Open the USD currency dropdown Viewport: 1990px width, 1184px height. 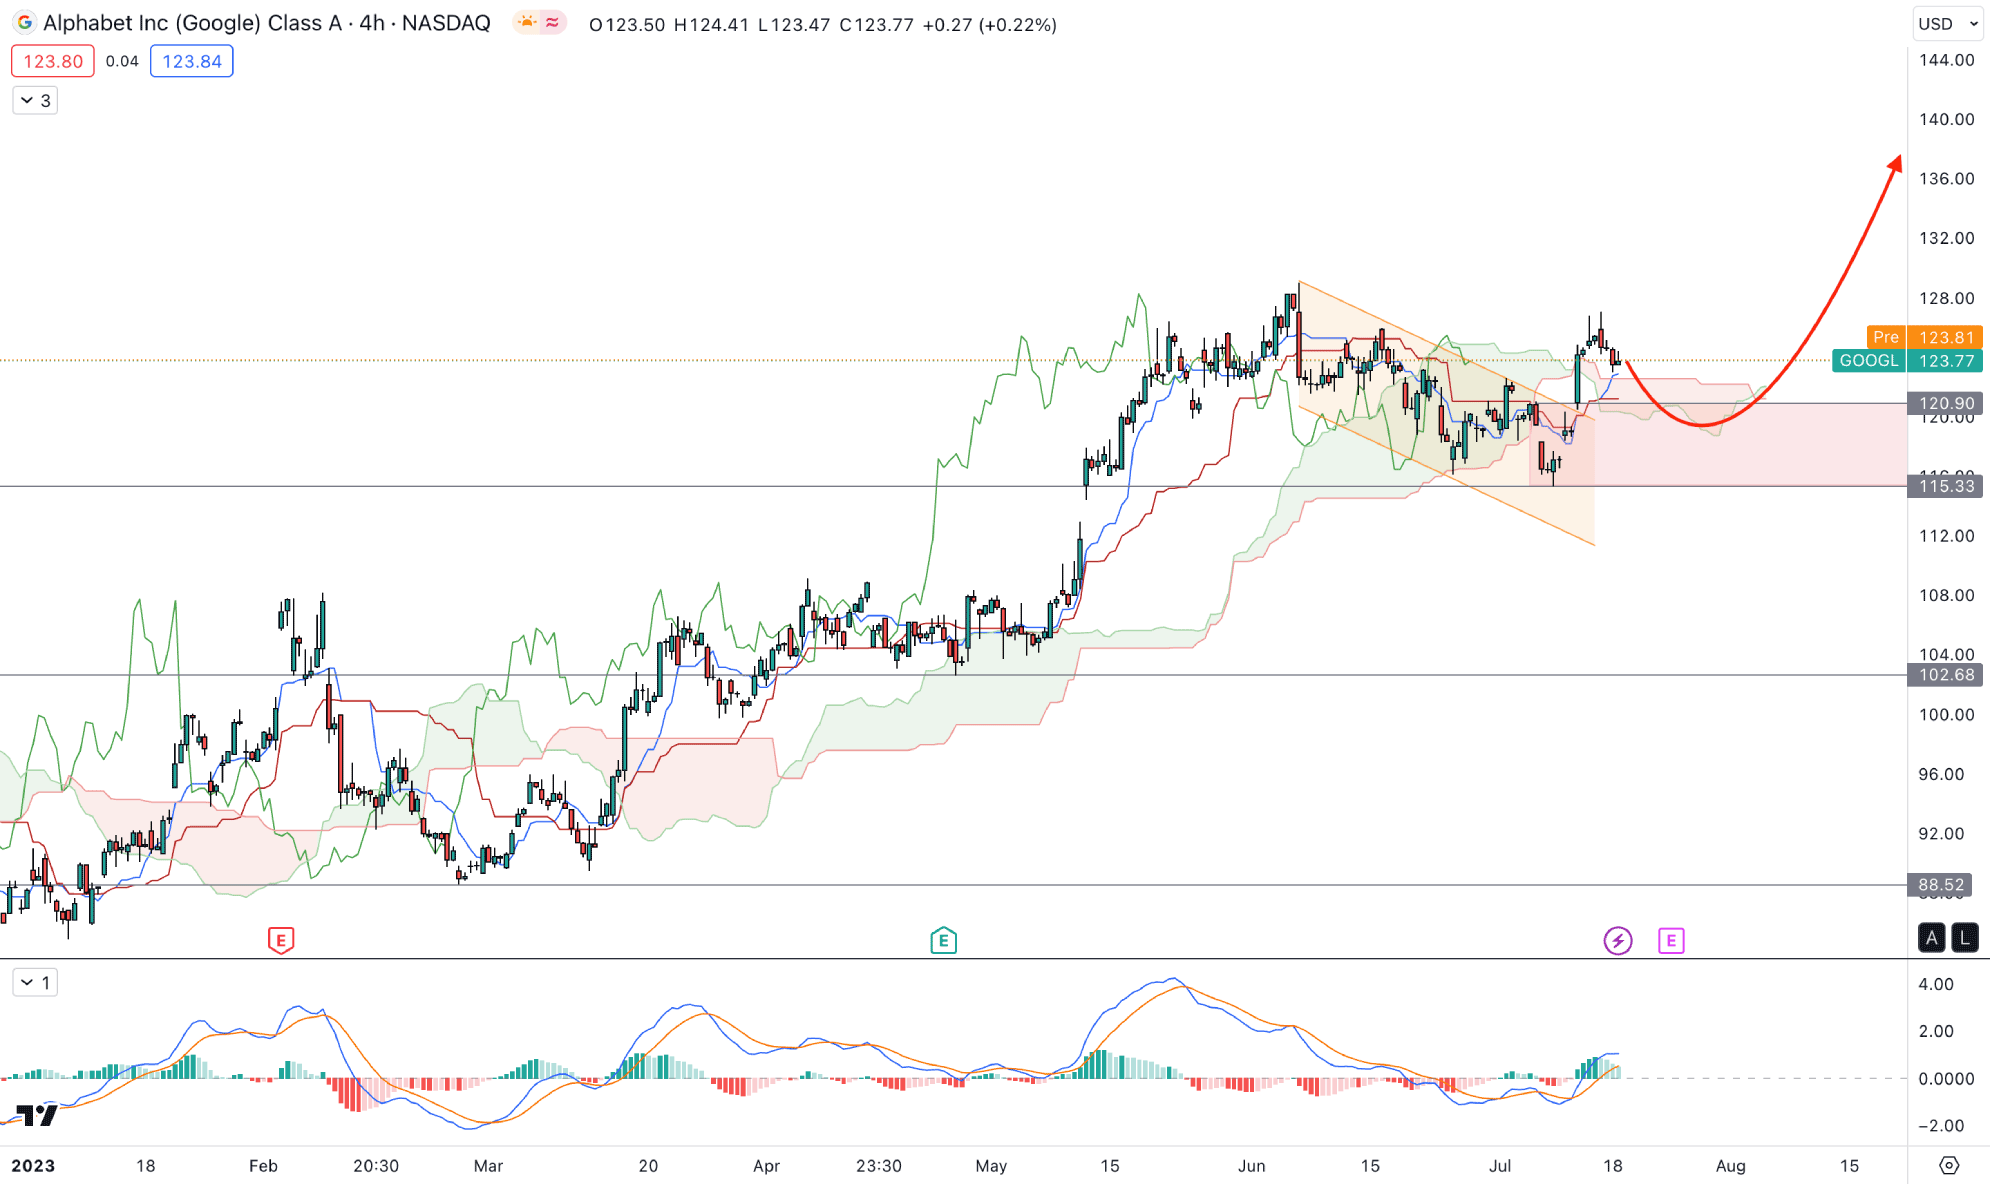point(1948,24)
